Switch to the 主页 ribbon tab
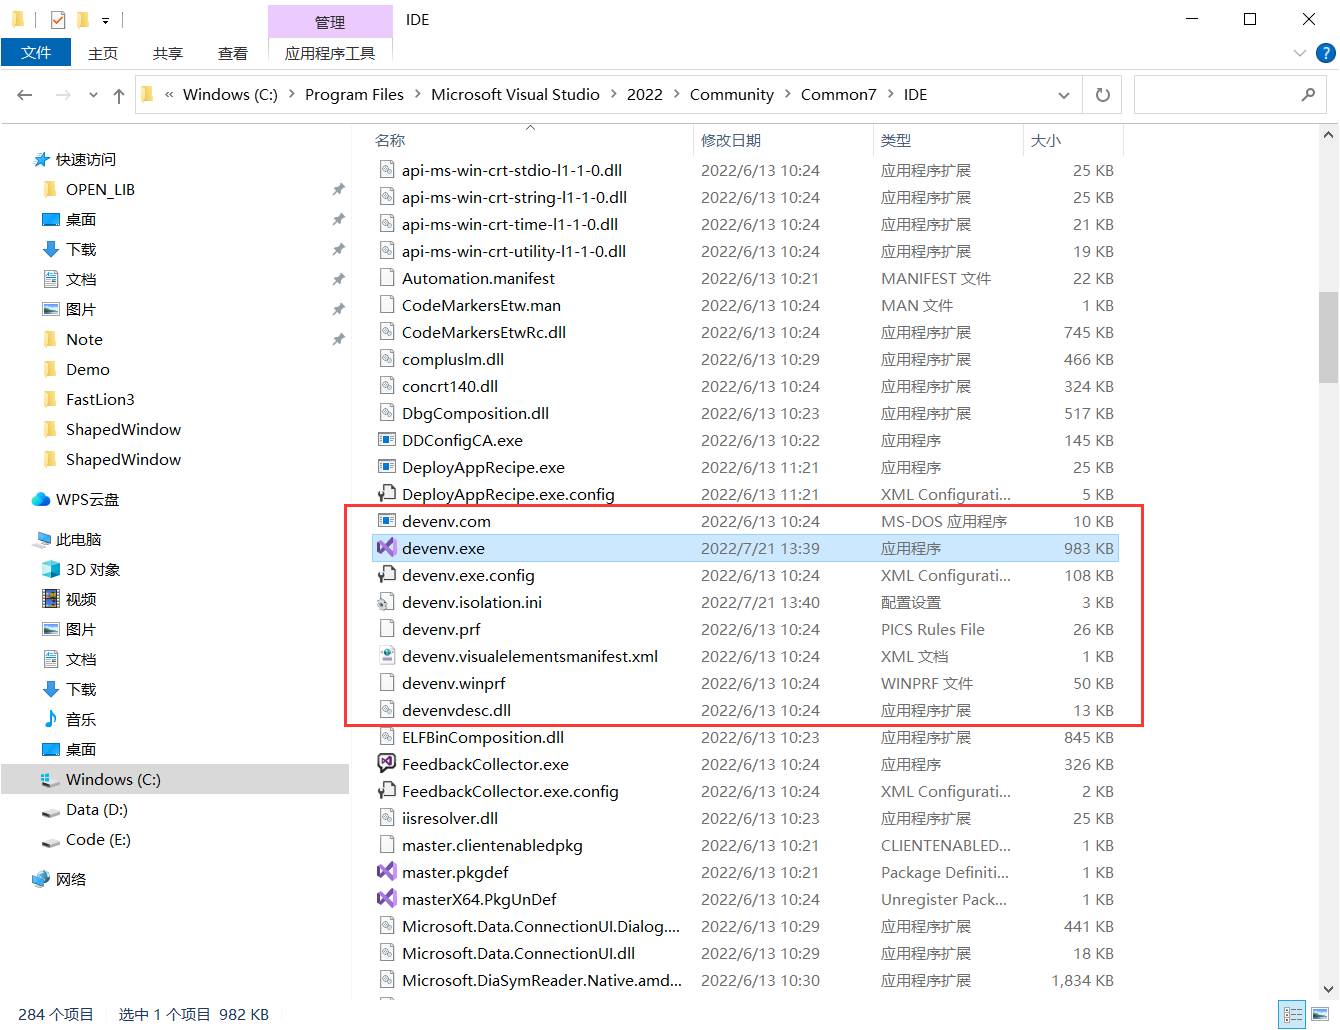 click(103, 53)
